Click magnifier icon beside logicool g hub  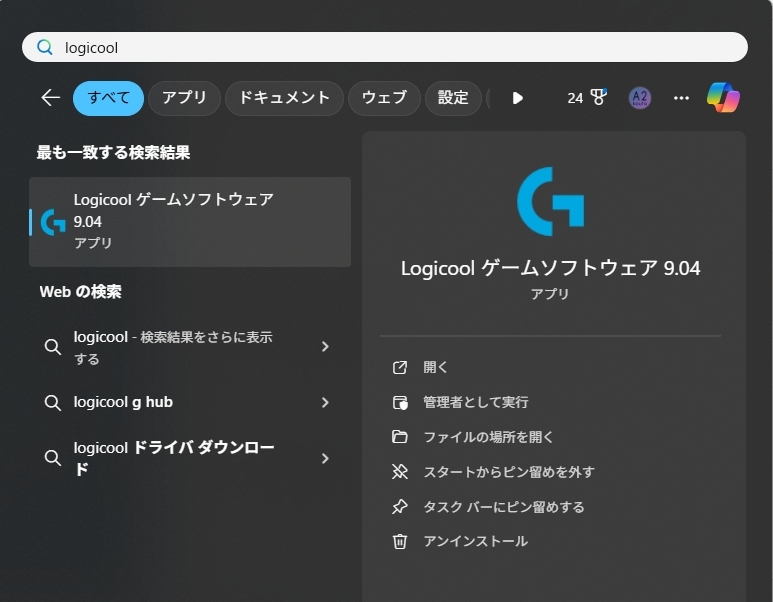(x=52, y=403)
